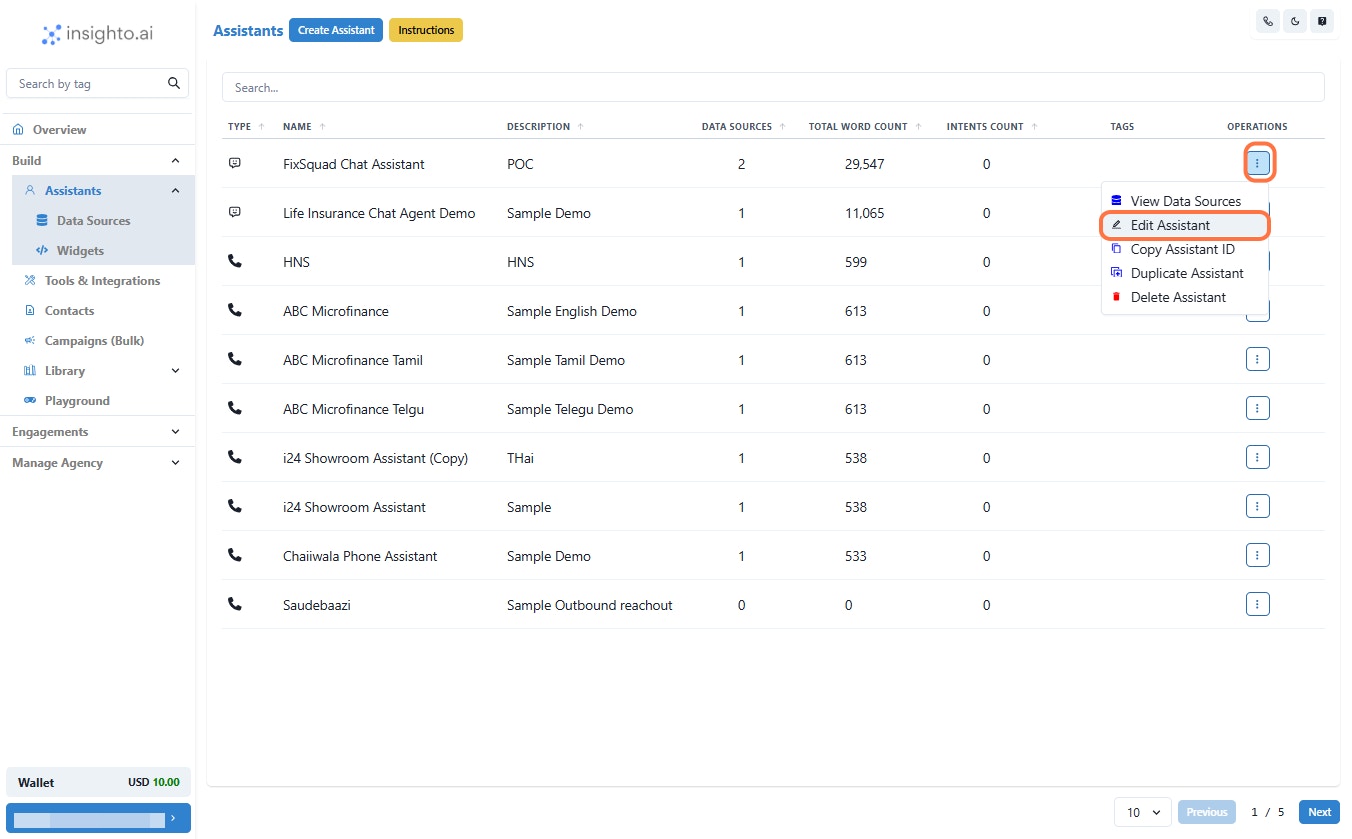This screenshot has width=1352, height=839.
Task: Open operations menu for Saudebaazi row
Action: click(1258, 604)
